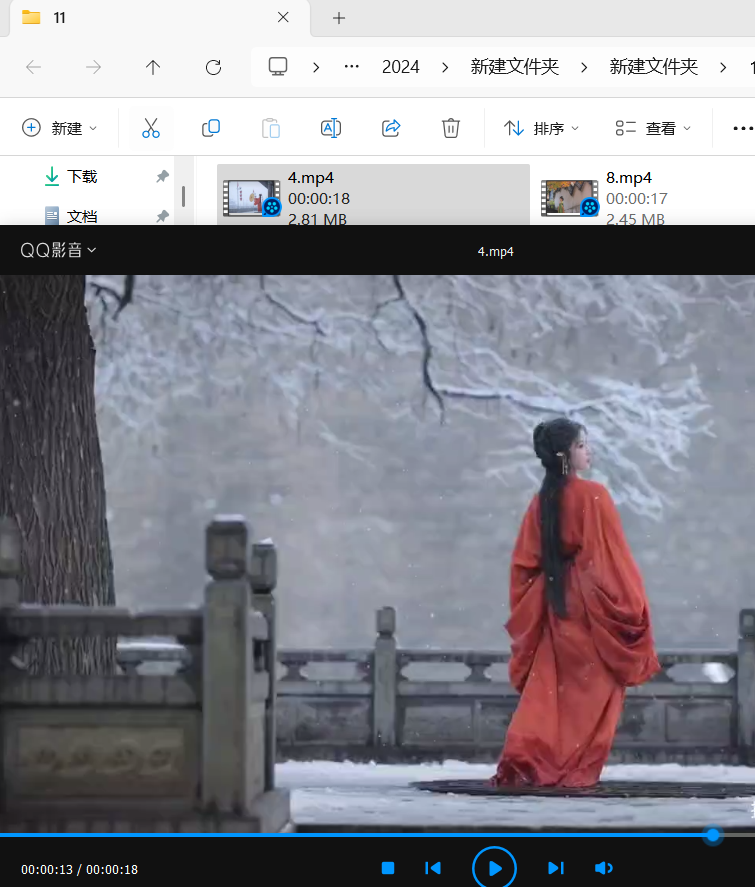Skip to the next video

pos(556,868)
